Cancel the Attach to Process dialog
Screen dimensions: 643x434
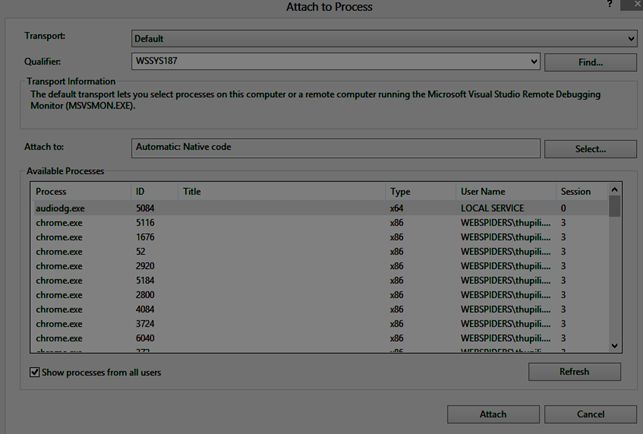(590, 414)
